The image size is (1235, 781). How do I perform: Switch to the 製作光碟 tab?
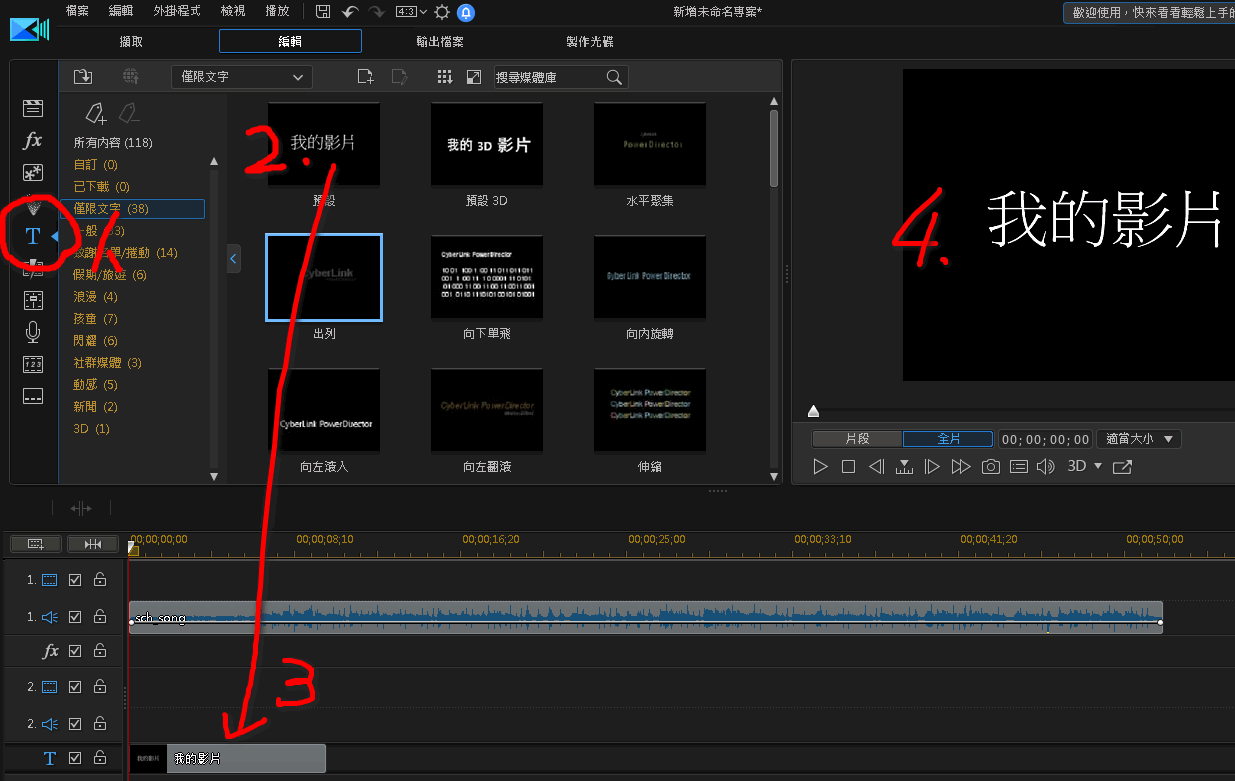(590, 42)
